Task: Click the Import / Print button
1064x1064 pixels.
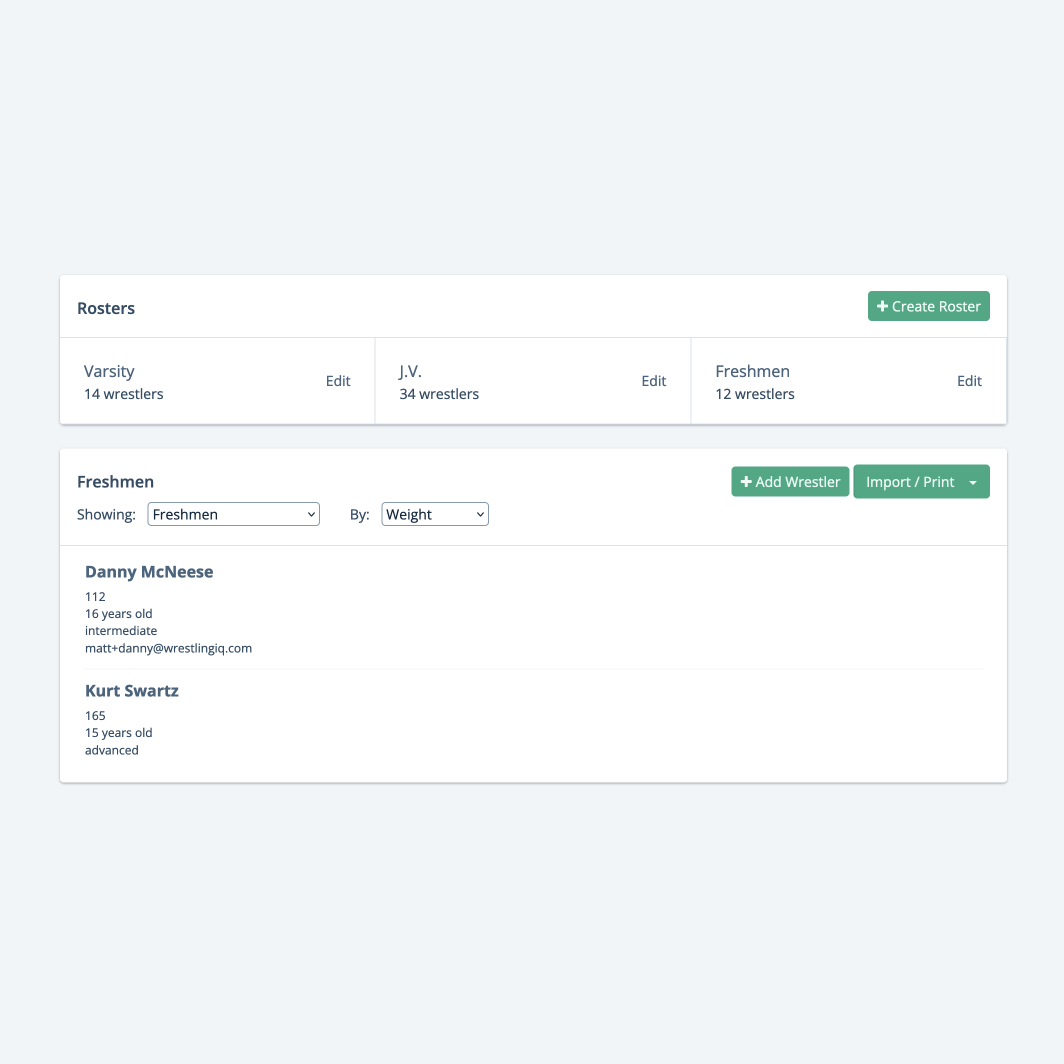Action: 909,481
